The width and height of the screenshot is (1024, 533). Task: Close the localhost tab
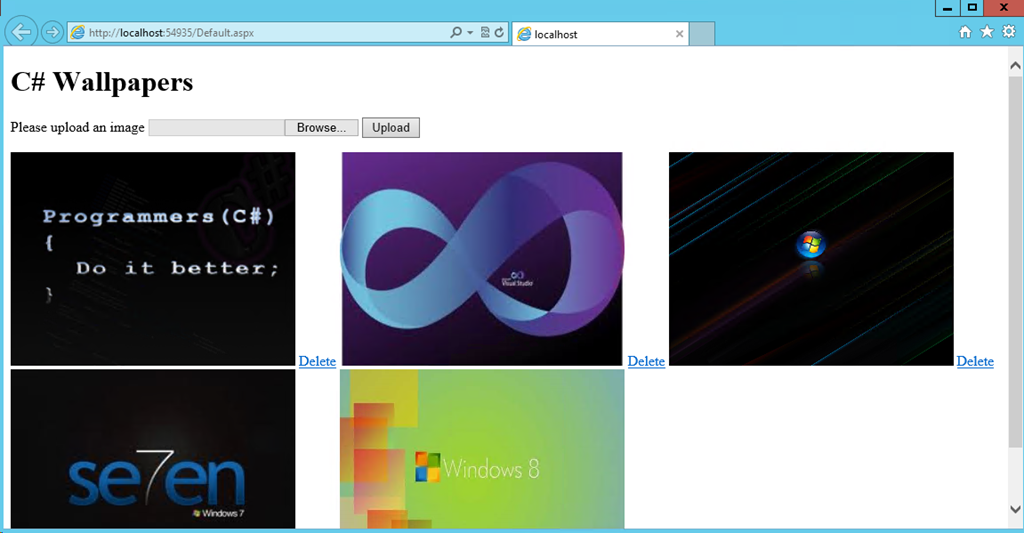(x=680, y=34)
